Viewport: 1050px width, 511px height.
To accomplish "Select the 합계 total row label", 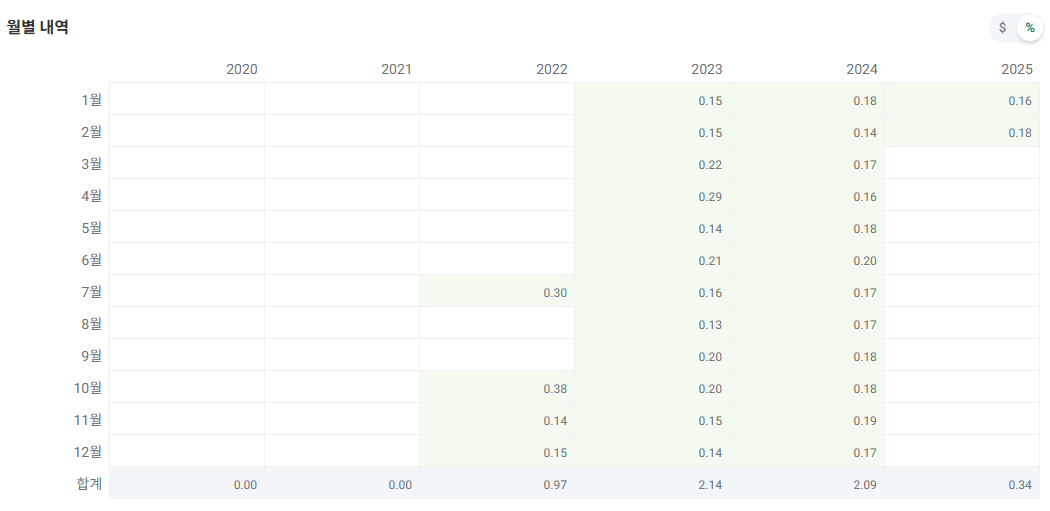I will coord(89,484).
